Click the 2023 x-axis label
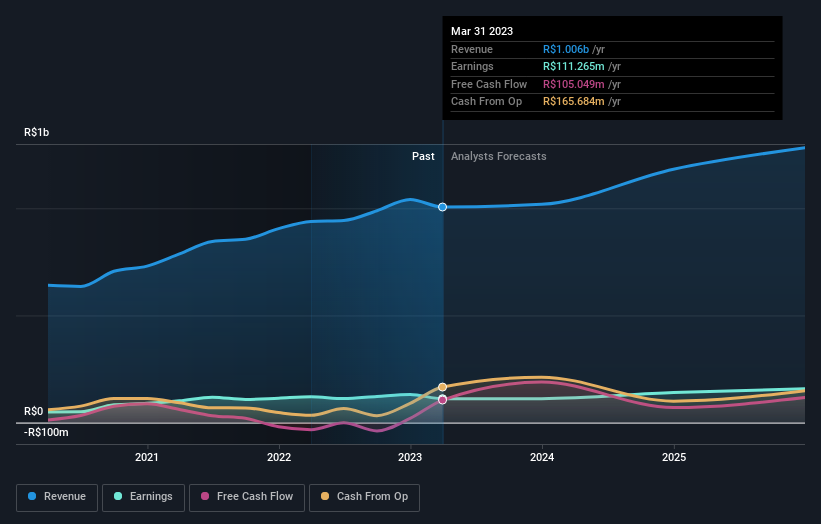Viewport: 821px width, 524px height. coord(410,458)
